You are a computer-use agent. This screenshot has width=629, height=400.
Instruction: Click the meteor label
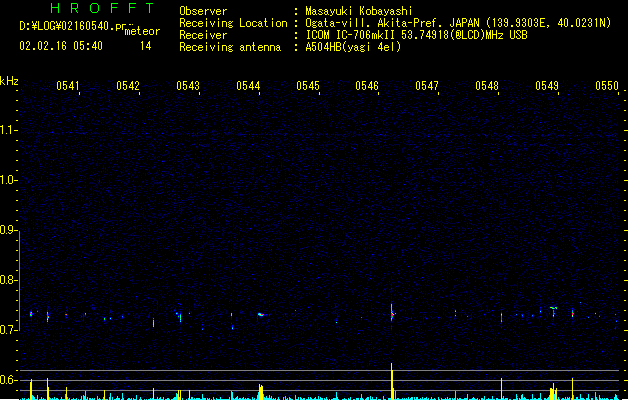(x=142, y=31)
